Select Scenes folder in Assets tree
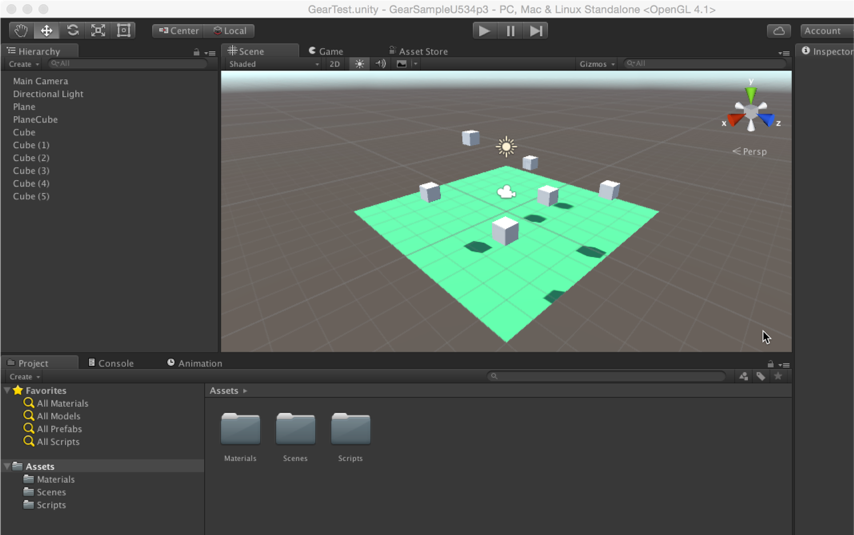Screen dimensions: 854x535 (45, 492)
